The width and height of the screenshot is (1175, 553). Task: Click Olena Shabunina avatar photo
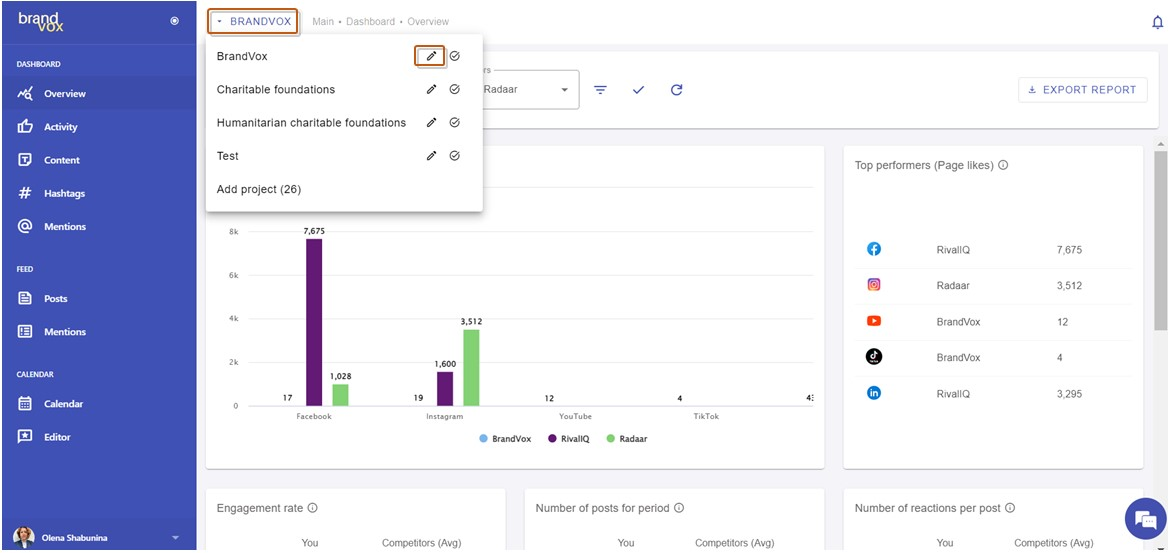(x=24, y=537)
